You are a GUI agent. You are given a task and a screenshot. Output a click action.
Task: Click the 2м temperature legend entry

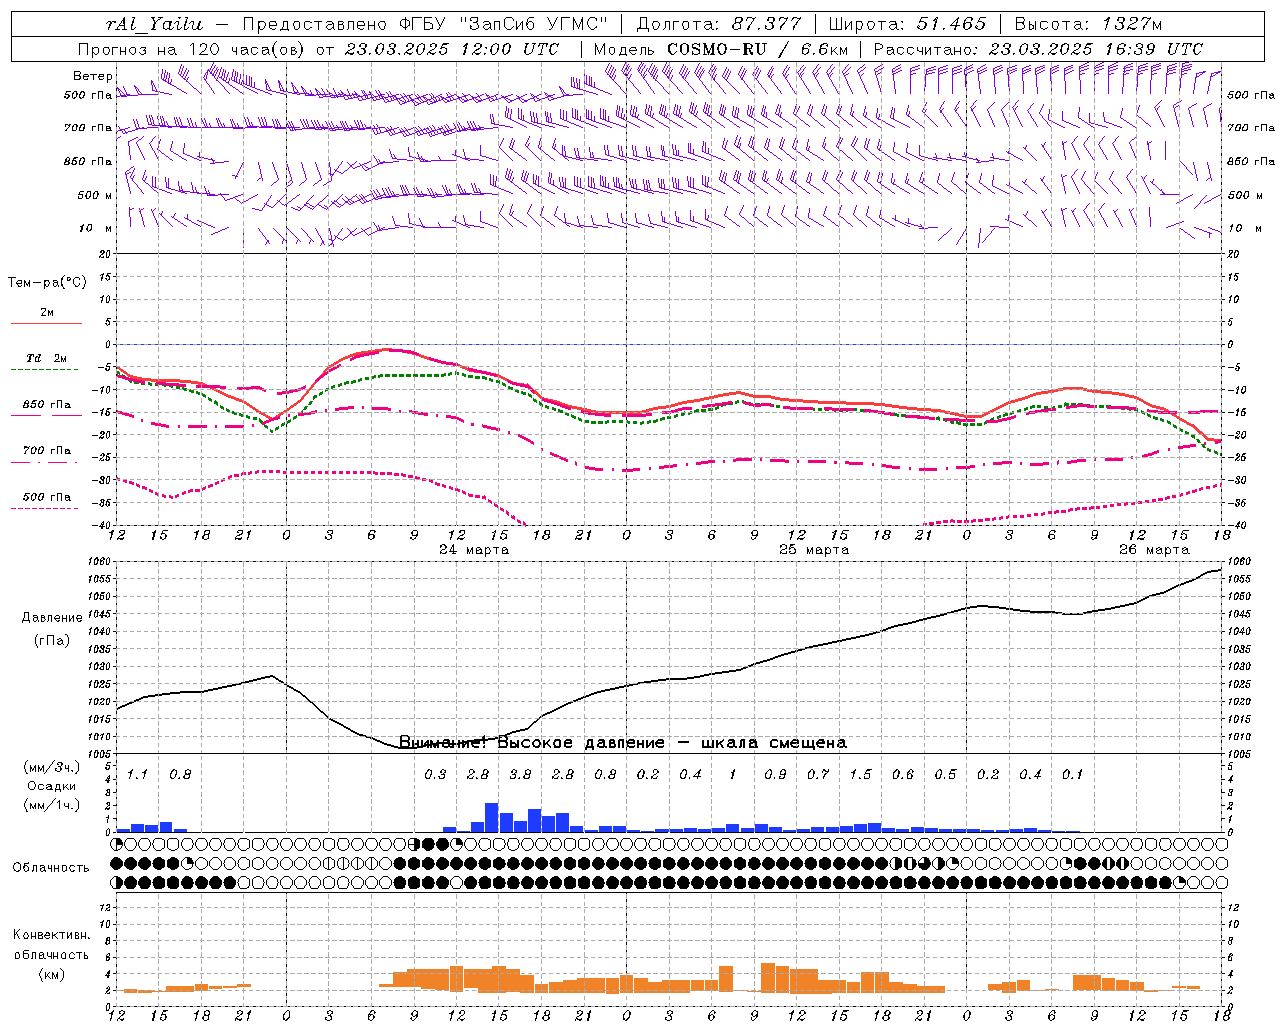pyautogui.click(x=47, y=313)
